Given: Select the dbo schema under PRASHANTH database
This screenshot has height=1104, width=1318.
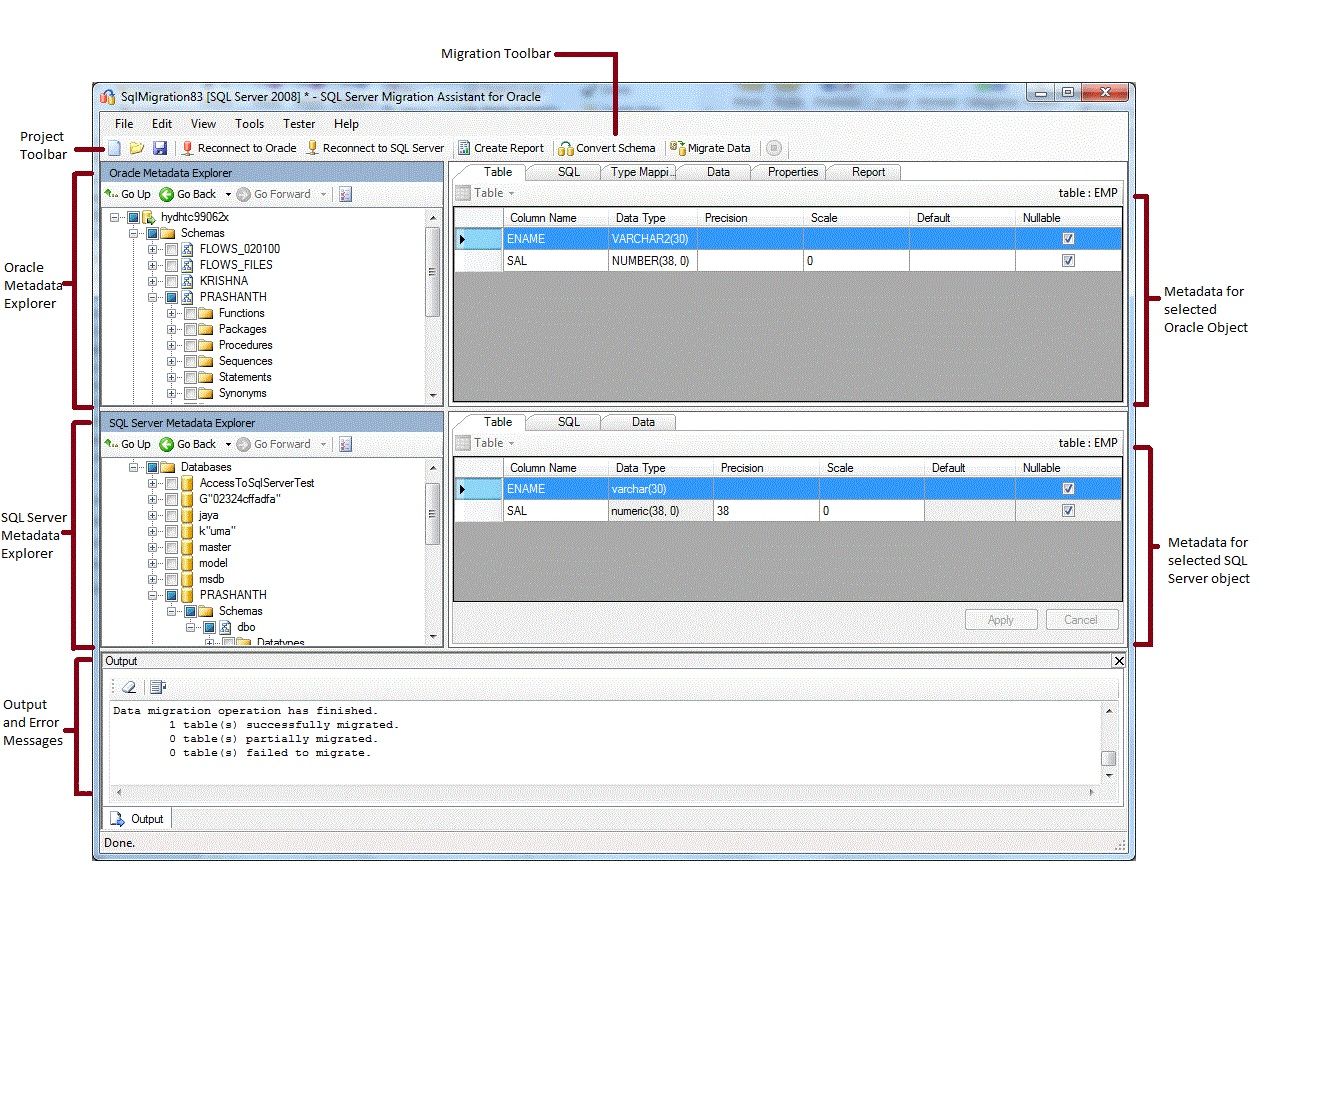Looking at the screenshot, I should coord(246,627).
